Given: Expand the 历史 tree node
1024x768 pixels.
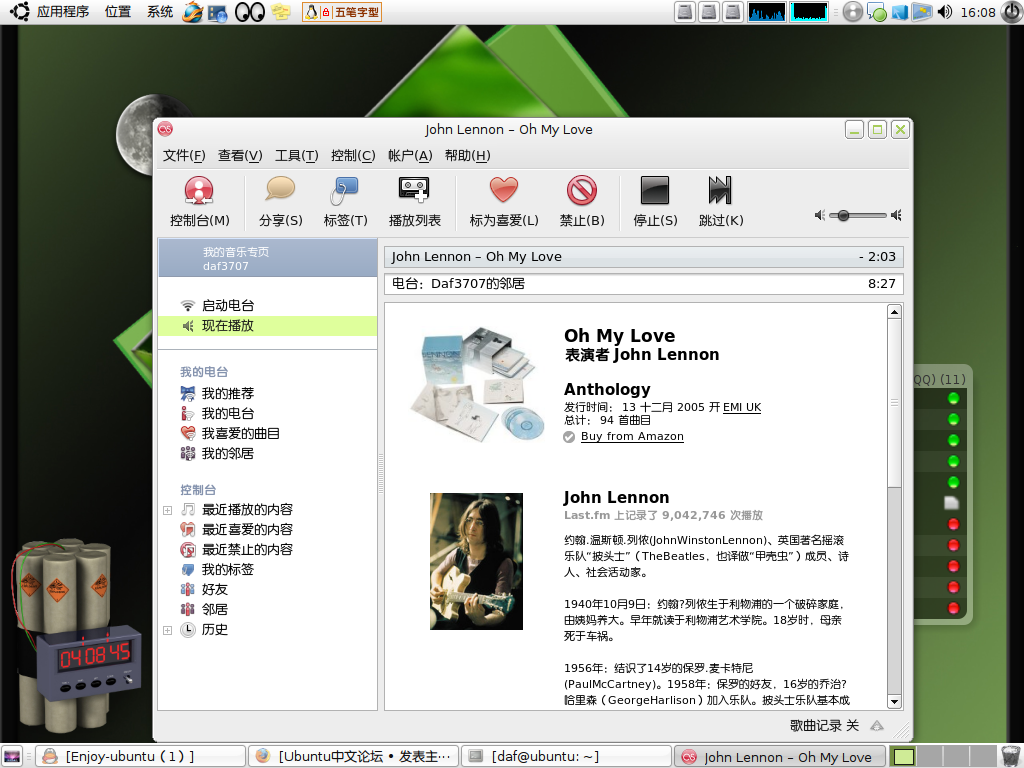Looking at the screenshot, I should 167,630.
